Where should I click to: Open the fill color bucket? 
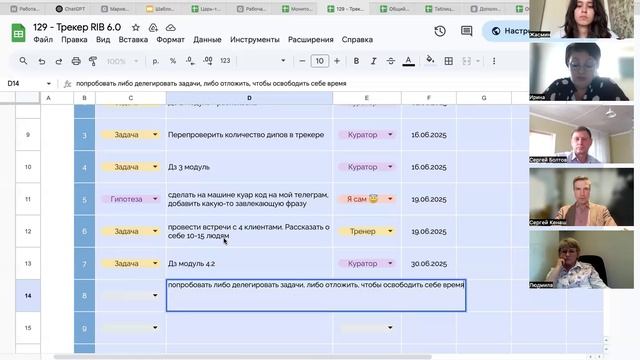pos(430,60)
